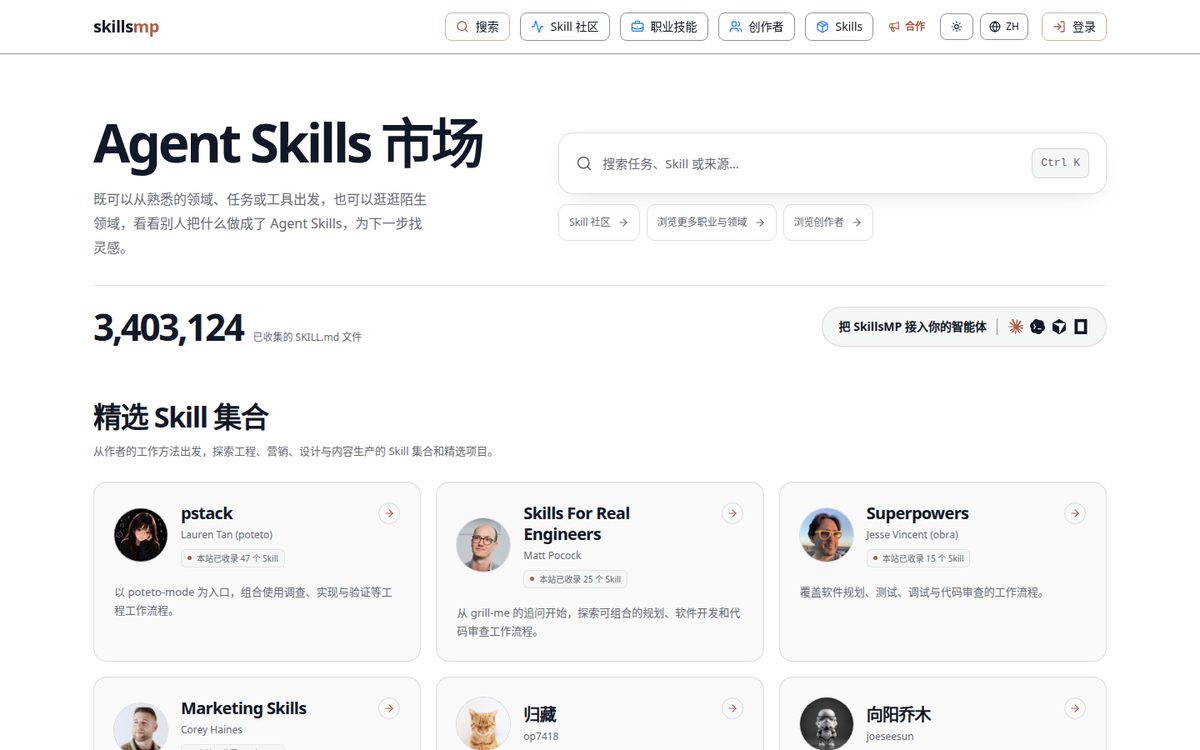Click Matt Pocock's avatar
The image size is (1200, 750).
[484, 545]
